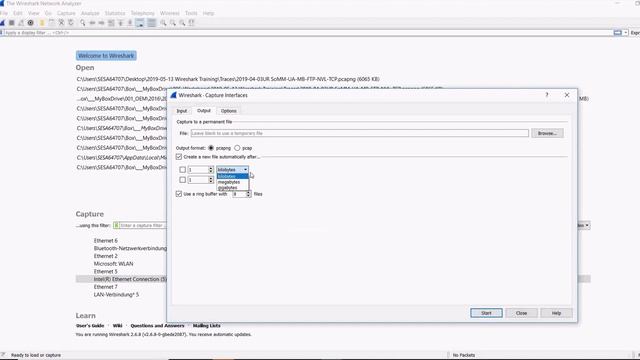Click the display filter bookmark icon

point(2,33)
